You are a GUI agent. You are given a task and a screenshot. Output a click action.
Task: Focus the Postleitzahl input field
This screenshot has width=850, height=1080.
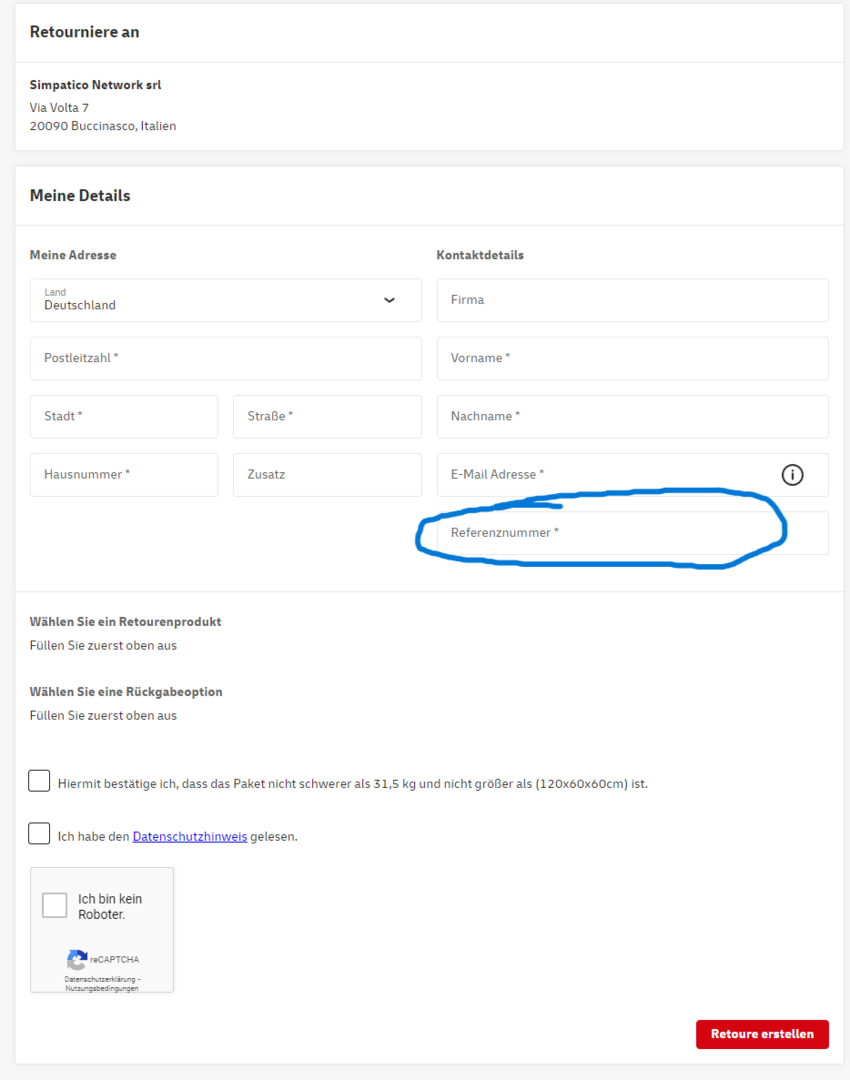(225, 358)
